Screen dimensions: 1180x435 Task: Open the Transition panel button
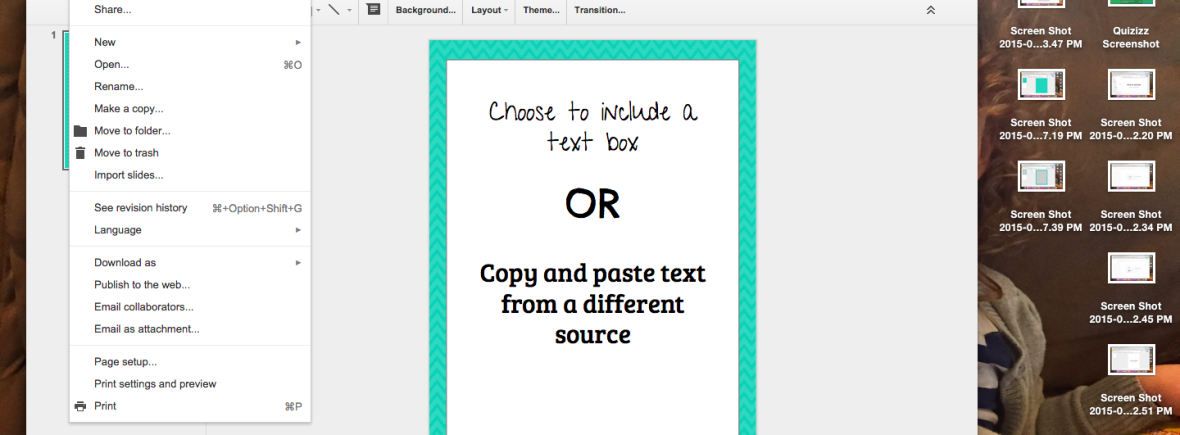[599, 10]
